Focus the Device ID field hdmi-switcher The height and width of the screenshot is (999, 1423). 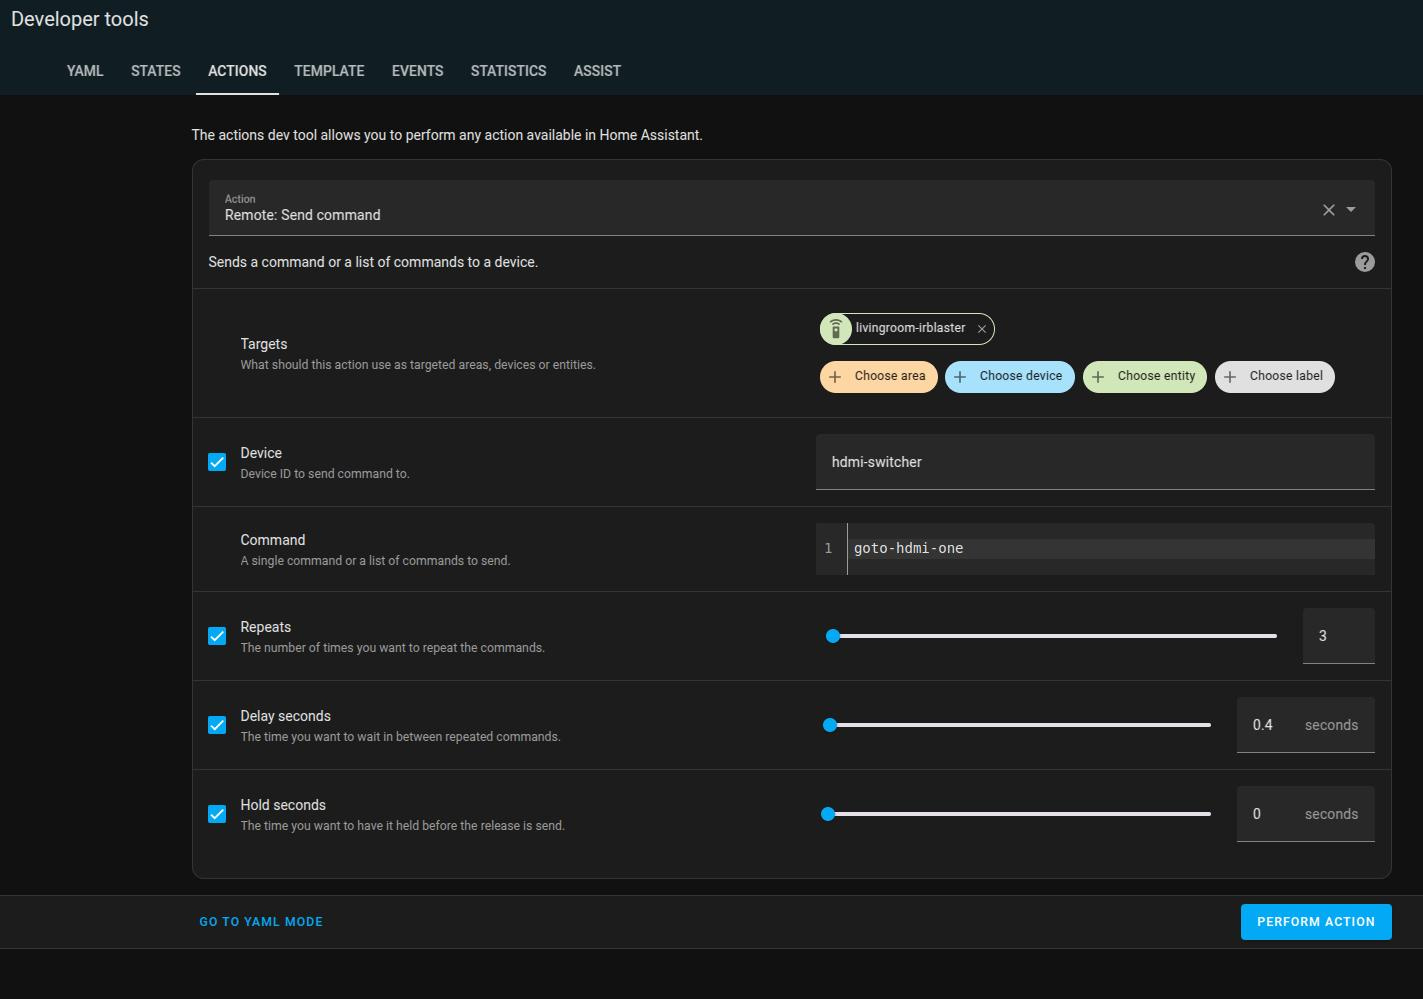1095,462
